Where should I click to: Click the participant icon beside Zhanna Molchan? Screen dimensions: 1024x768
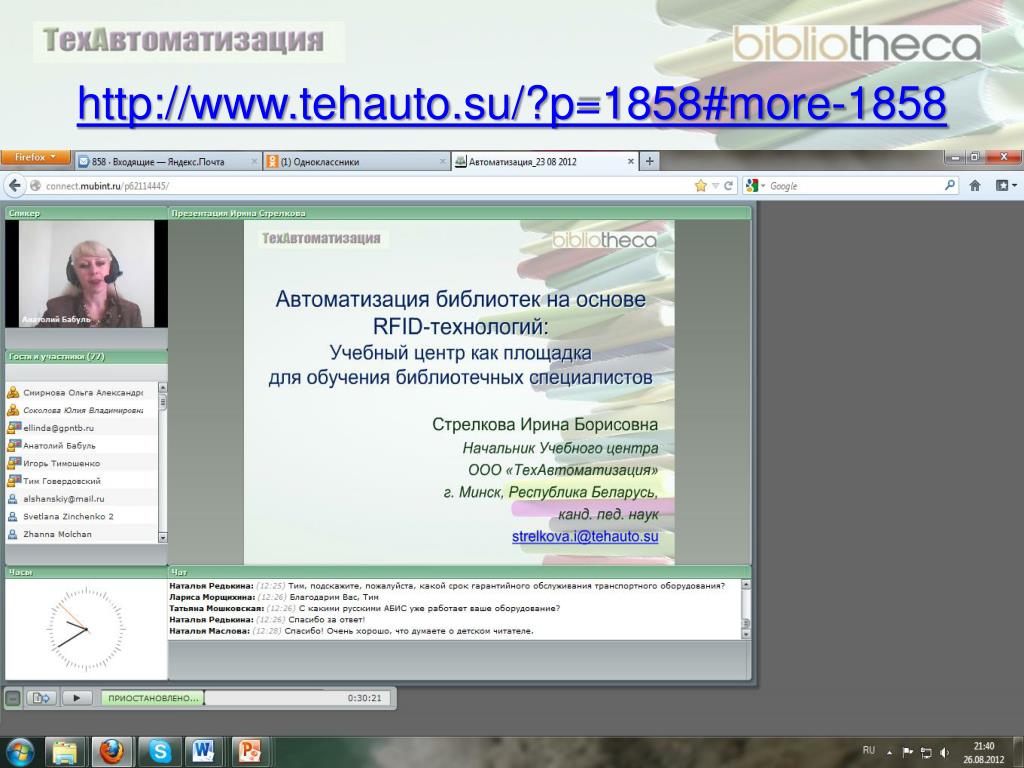(12, 534)
